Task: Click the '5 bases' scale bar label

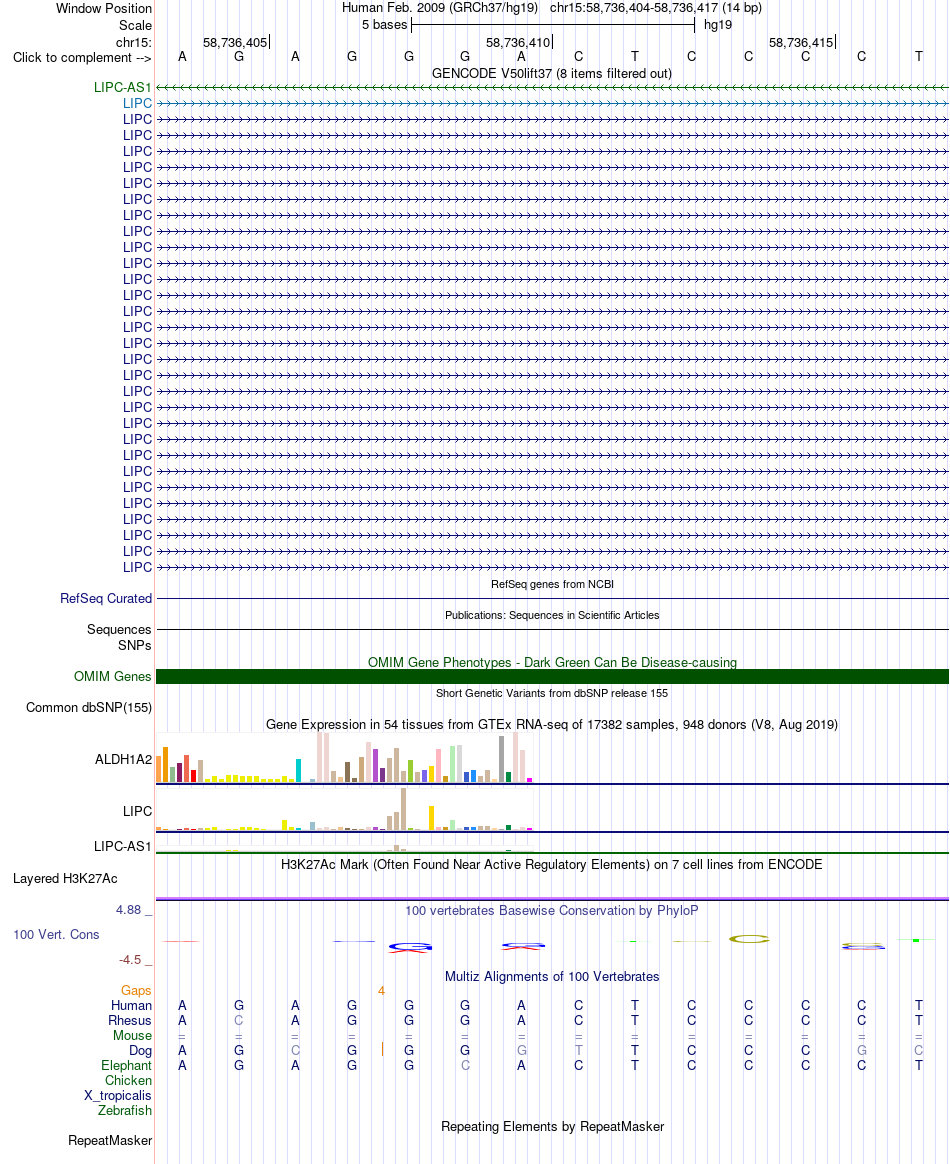Action: coord(384,24)
